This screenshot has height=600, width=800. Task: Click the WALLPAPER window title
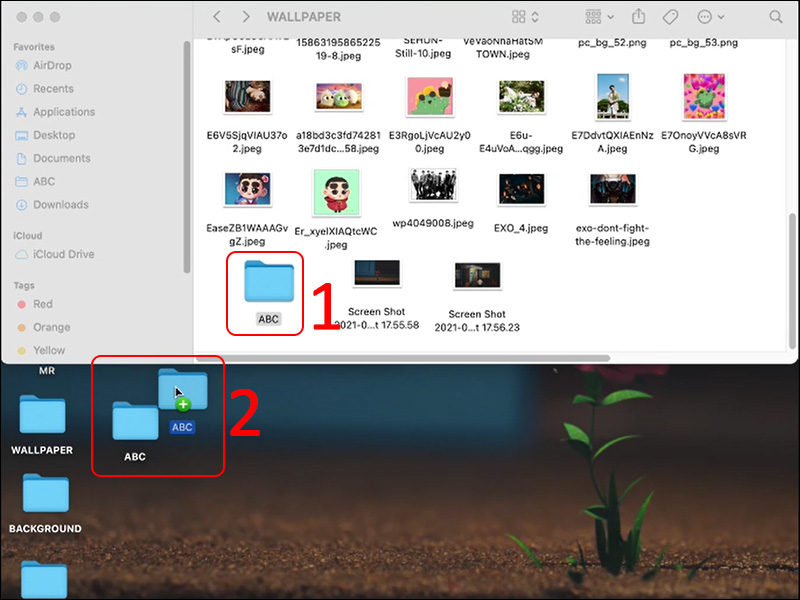pos(304,17)
